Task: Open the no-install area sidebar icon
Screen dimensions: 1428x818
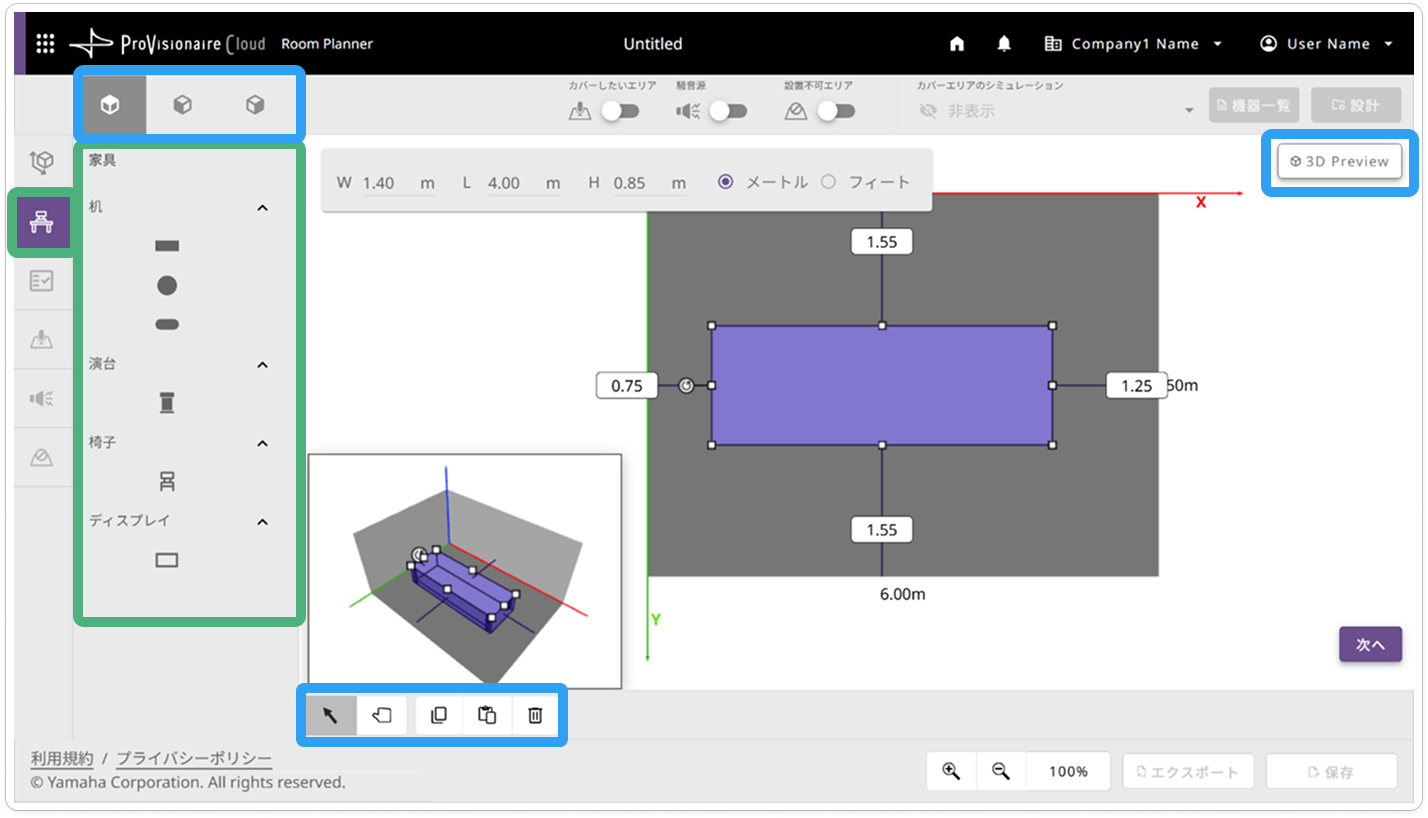Action: click(x=41, y=458)
